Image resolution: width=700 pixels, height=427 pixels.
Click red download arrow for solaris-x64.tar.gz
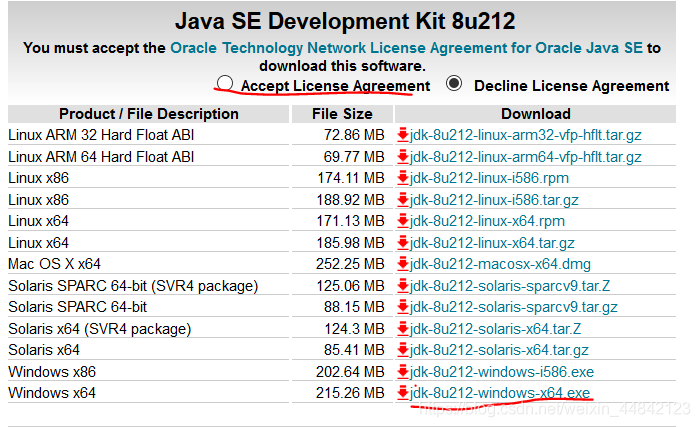tap(403, 350)
